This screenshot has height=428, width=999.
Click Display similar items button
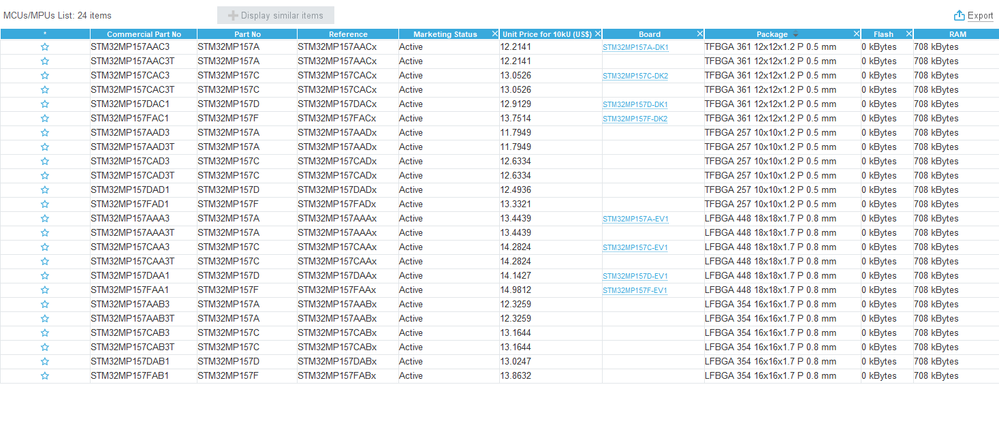[x=275, y=15]
